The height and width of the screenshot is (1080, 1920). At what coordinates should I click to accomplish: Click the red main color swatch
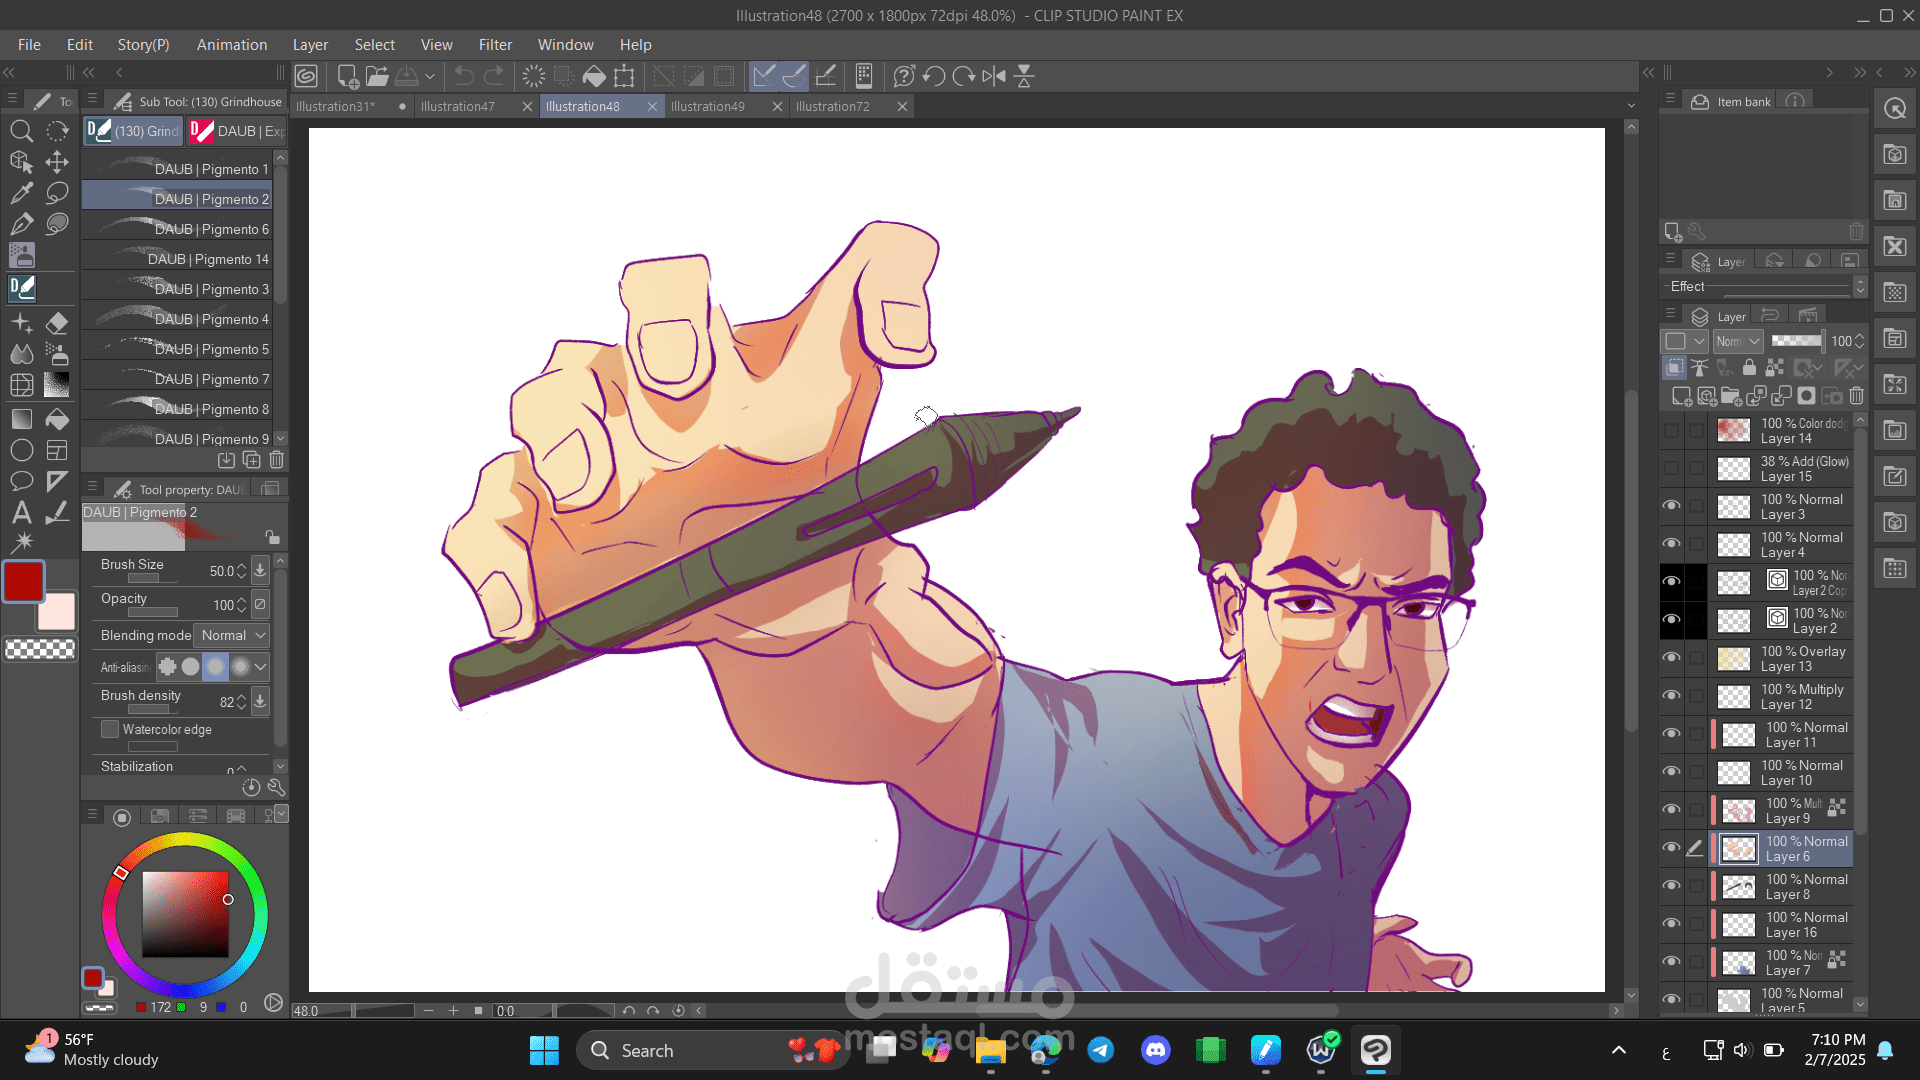(23, 581)
